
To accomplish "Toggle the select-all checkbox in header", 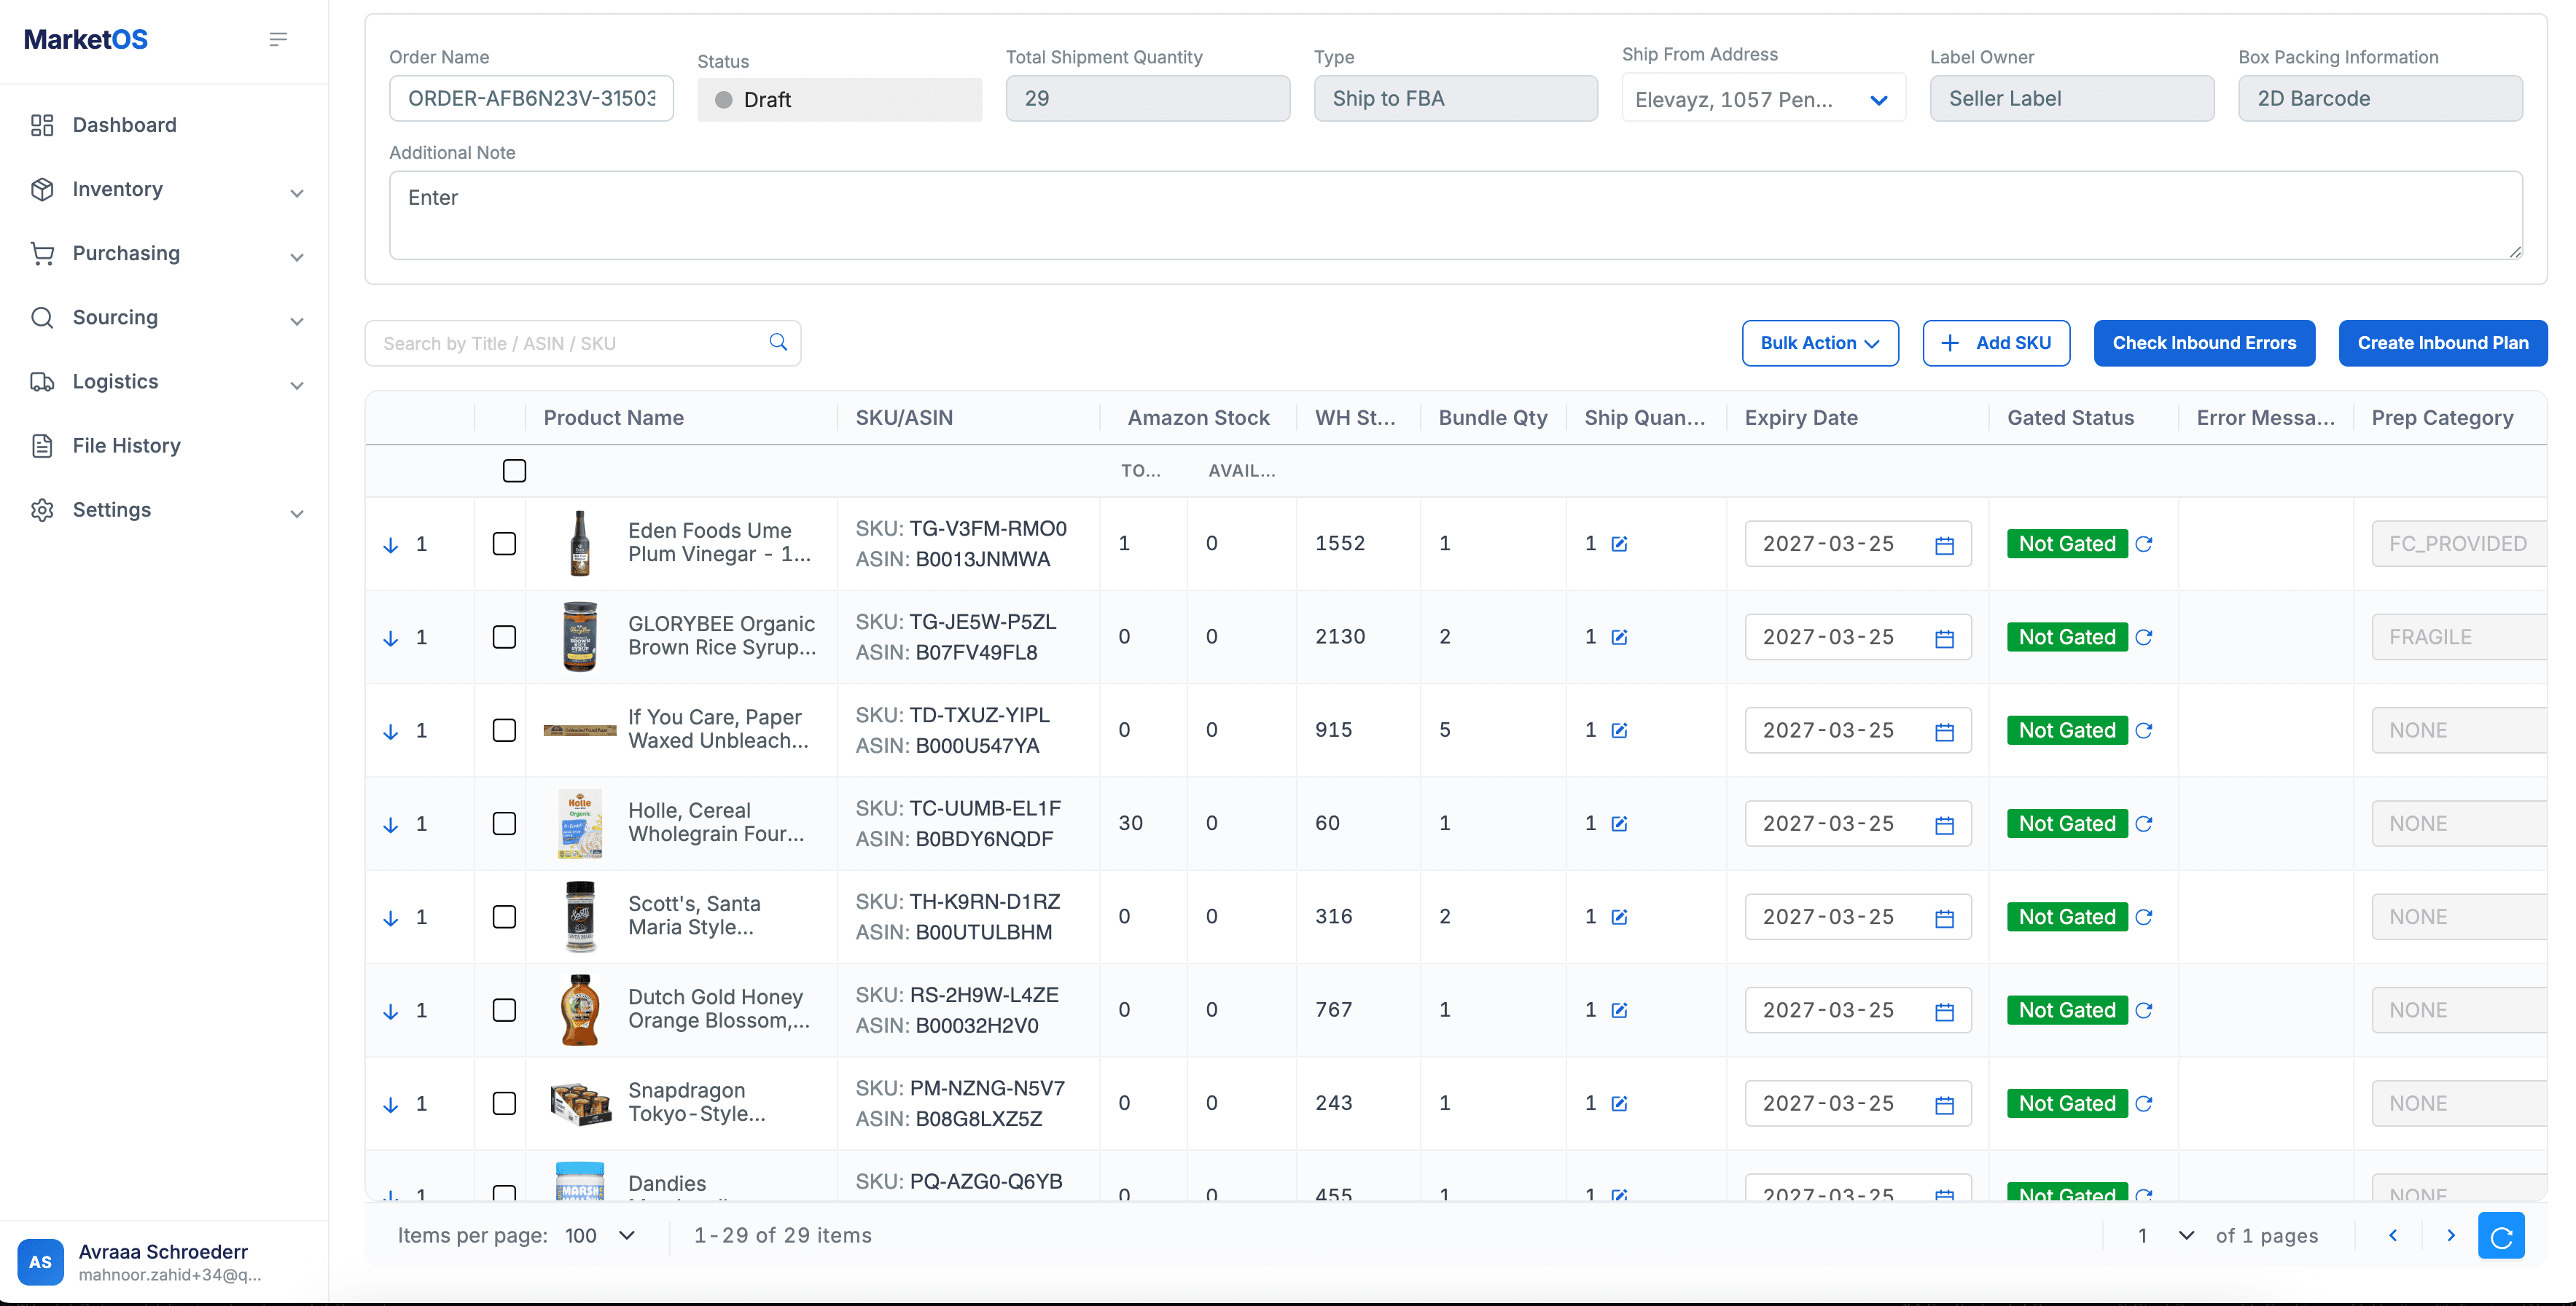I will pyautogui.click(x=514, y=471).
